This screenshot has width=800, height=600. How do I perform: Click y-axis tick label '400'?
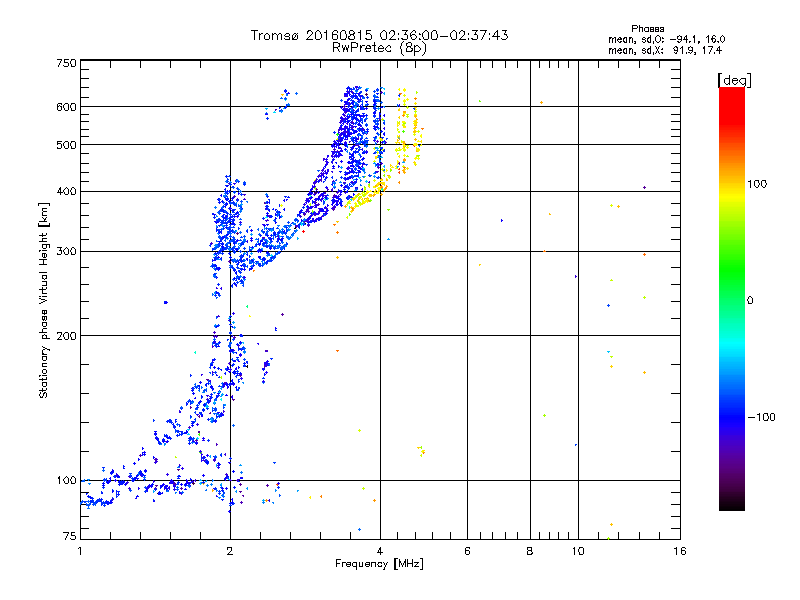coord(66,191)
